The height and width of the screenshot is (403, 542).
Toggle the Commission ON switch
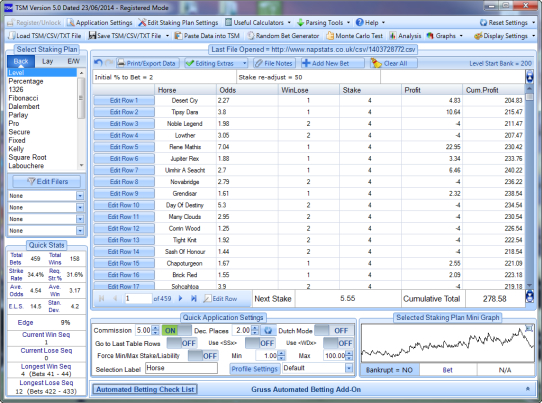pyautogui.click(x=177, y=331)
